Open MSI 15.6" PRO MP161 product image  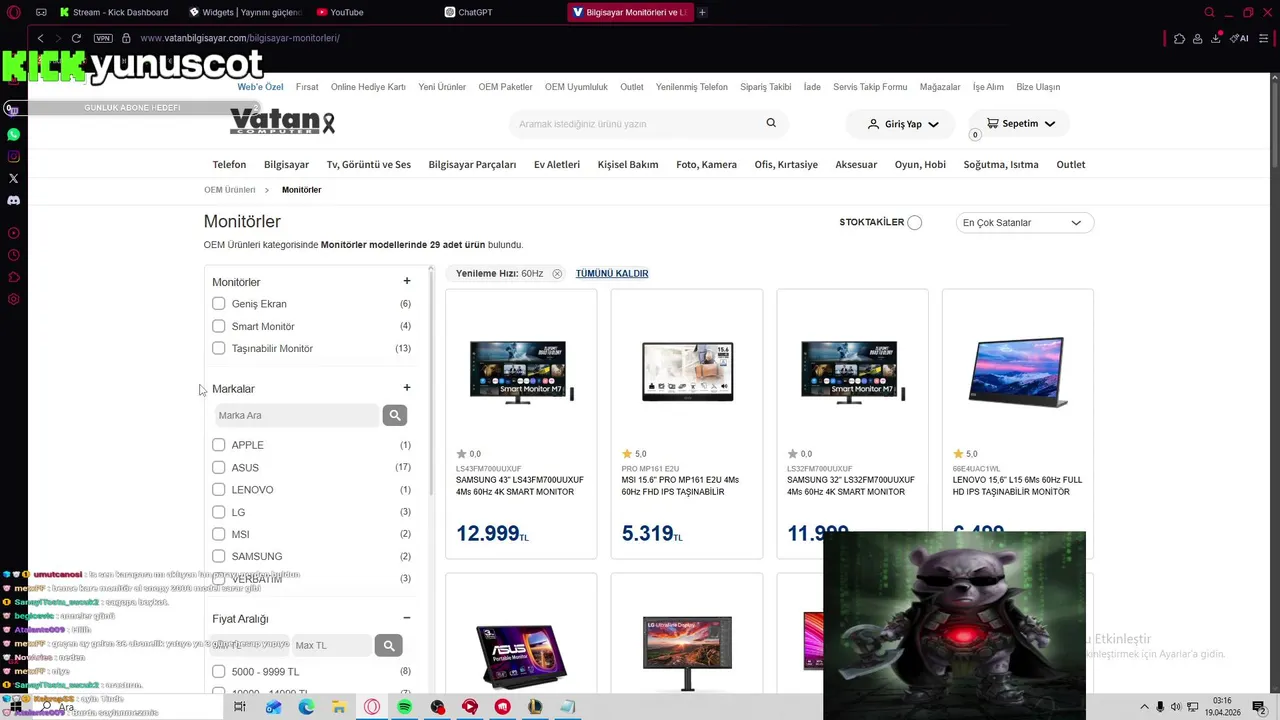coord(687,371)
